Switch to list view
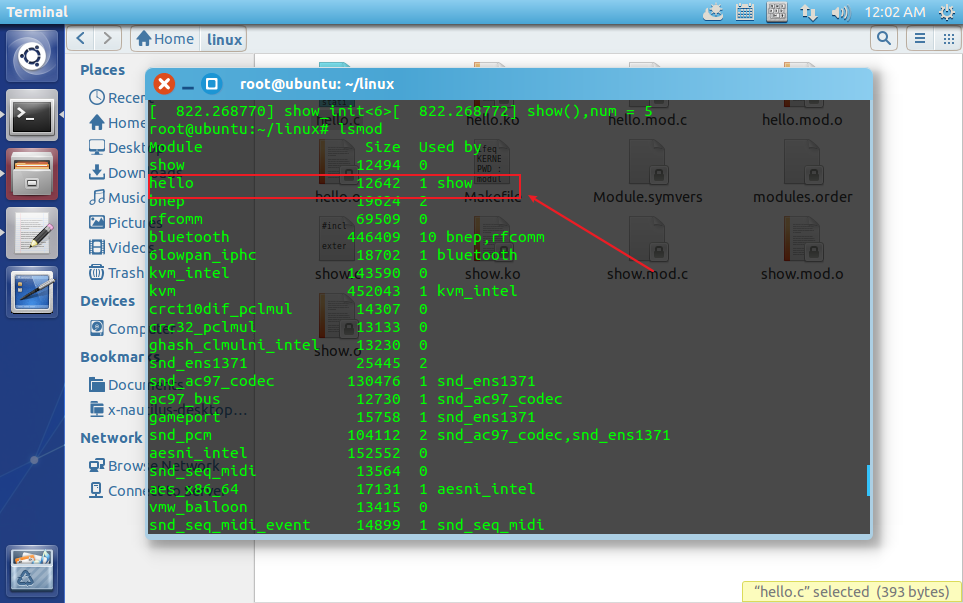The height and width of the screenshot is (603, 963). tap(919, 37)
